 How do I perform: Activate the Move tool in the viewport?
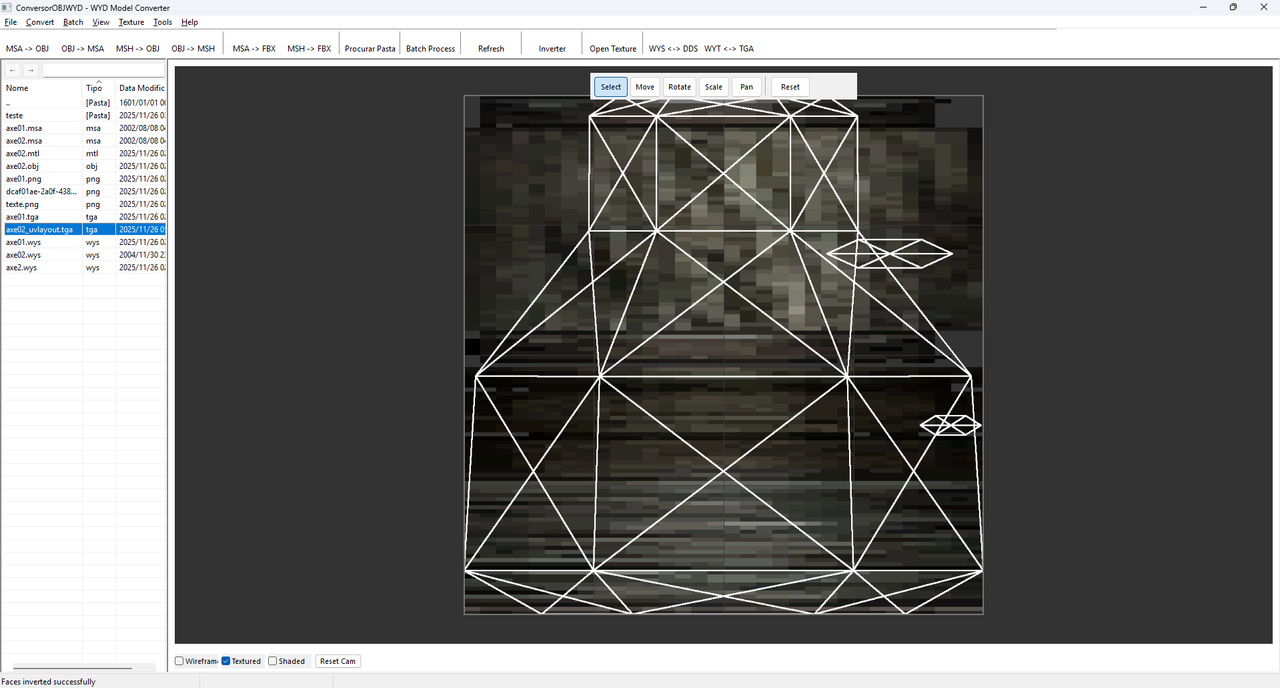tap(645, 87)
